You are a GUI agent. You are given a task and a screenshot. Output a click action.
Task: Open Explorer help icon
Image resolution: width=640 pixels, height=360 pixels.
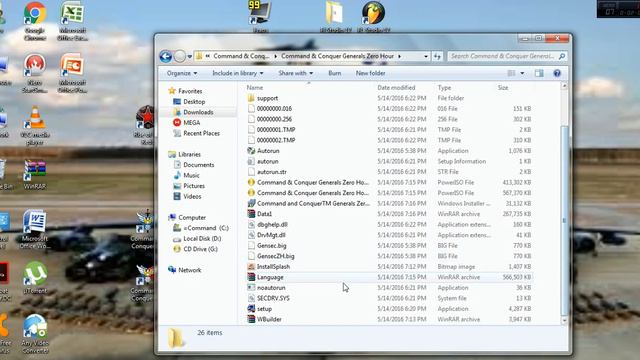(557, 73)
